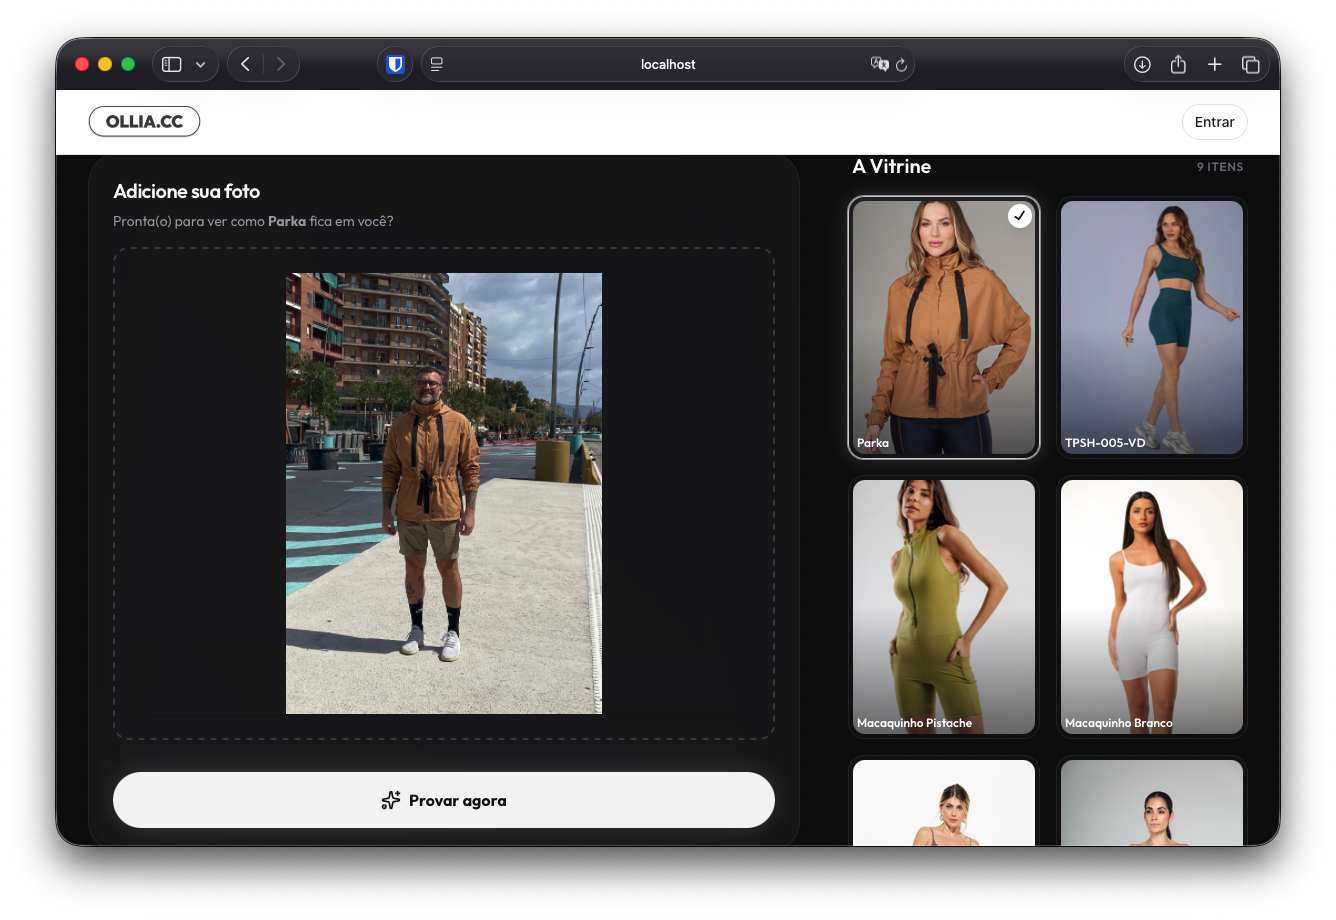Select the Macaquinho Branco item card
The width and height of the screenshot is (1336, 920).
point(1151,607)
